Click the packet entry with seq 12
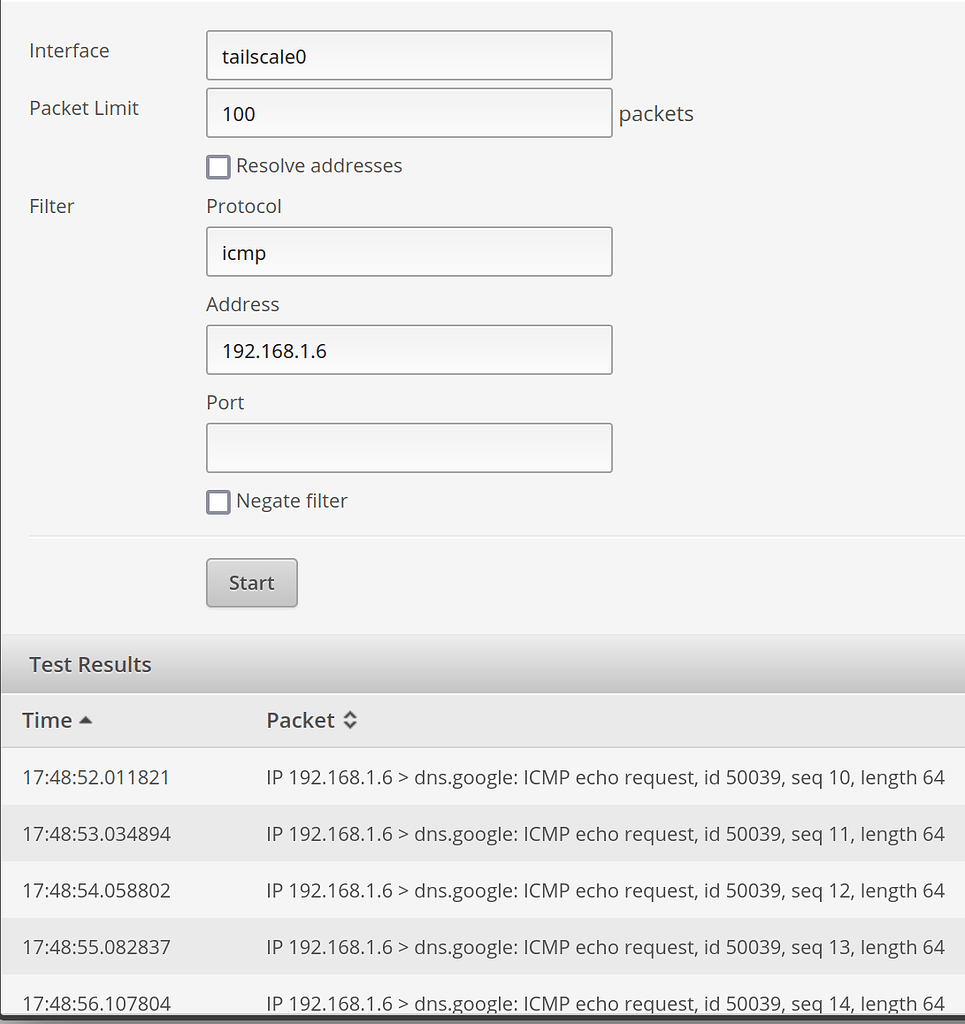The width and height of the screenshot is (965, 1024). click(x=605, y=891)
